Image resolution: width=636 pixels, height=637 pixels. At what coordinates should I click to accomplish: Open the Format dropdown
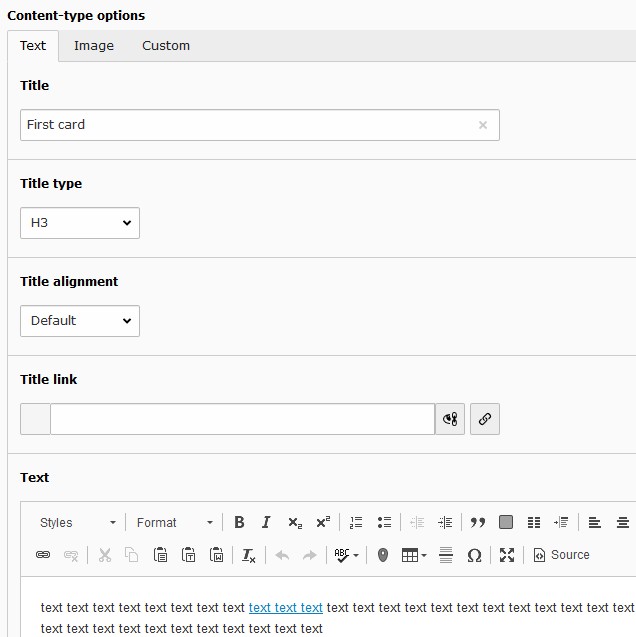(x=175, y=522)
